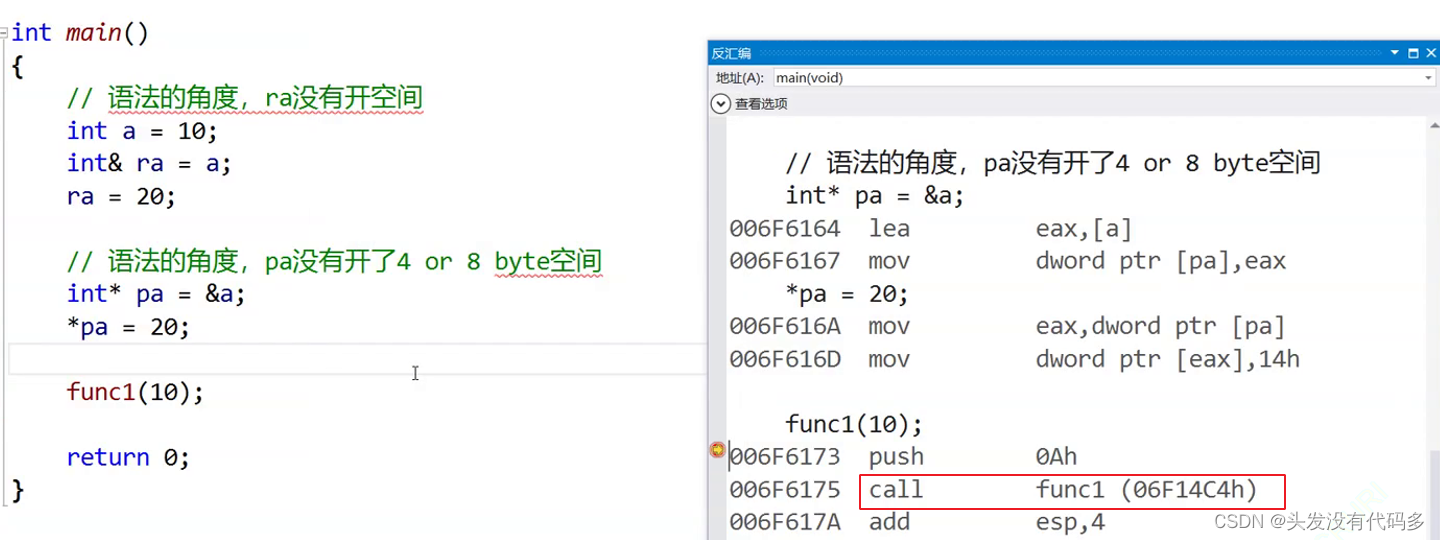The image size is (1440, 540).
Task: Click operand '0Ah' of push
Action: pyautogui.click(x=1057, y=457)
